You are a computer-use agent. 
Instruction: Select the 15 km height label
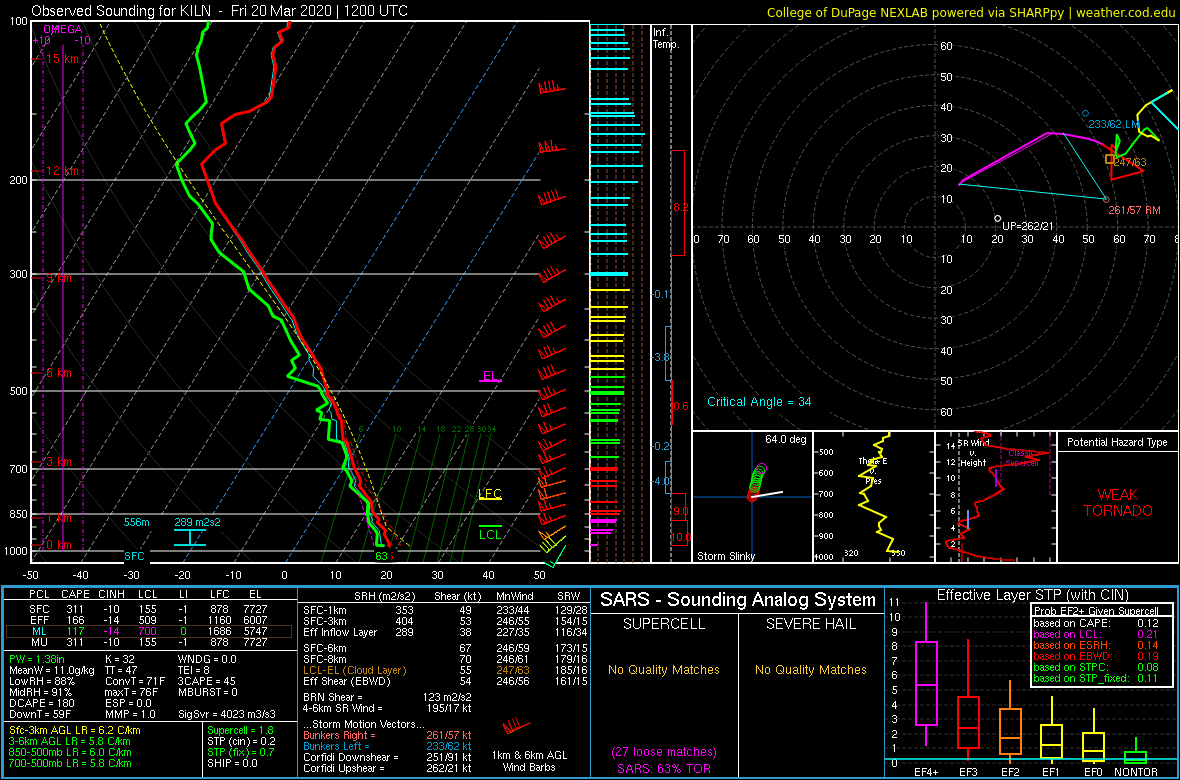pos(62,59)
